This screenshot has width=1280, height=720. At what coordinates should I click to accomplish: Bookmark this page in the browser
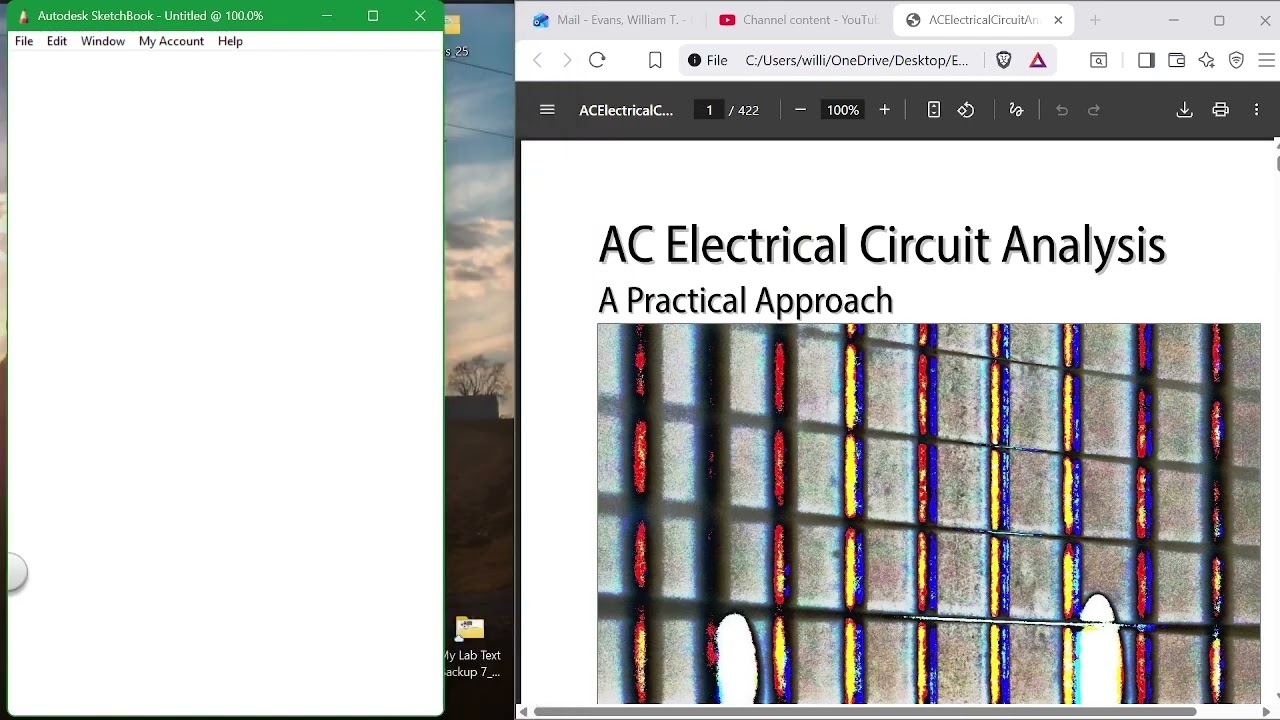(655, 60)
